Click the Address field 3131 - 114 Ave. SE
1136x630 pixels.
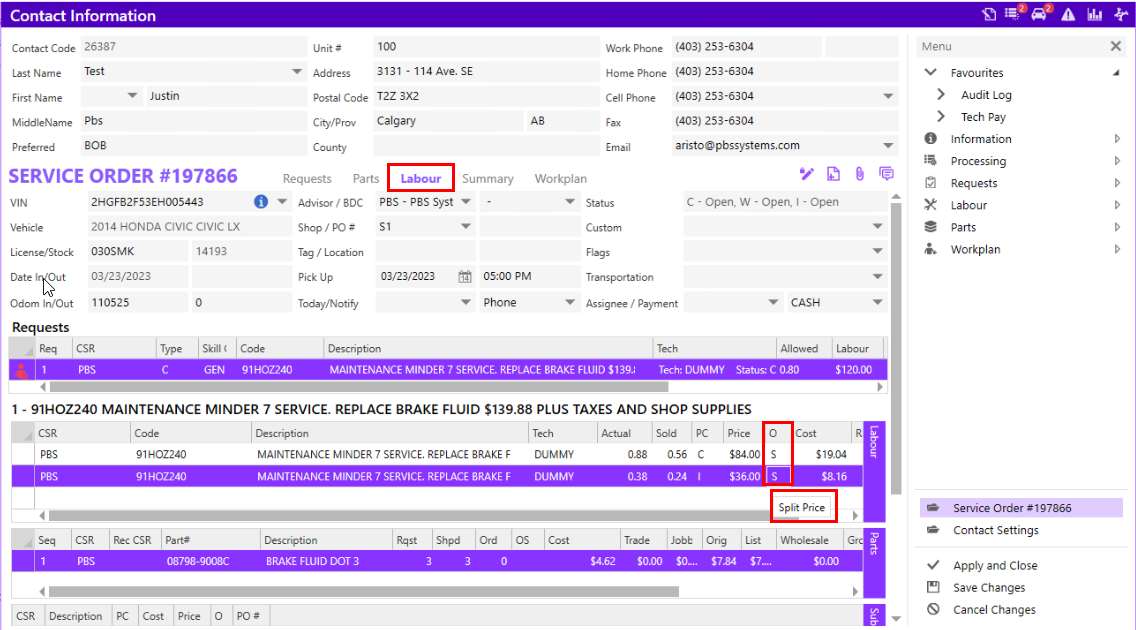[x=485, y=72]
